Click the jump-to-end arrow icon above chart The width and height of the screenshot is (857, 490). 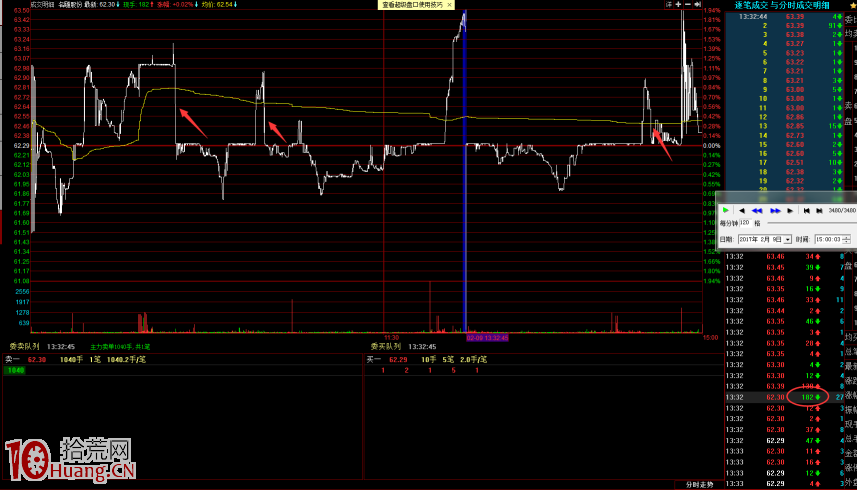697,4
